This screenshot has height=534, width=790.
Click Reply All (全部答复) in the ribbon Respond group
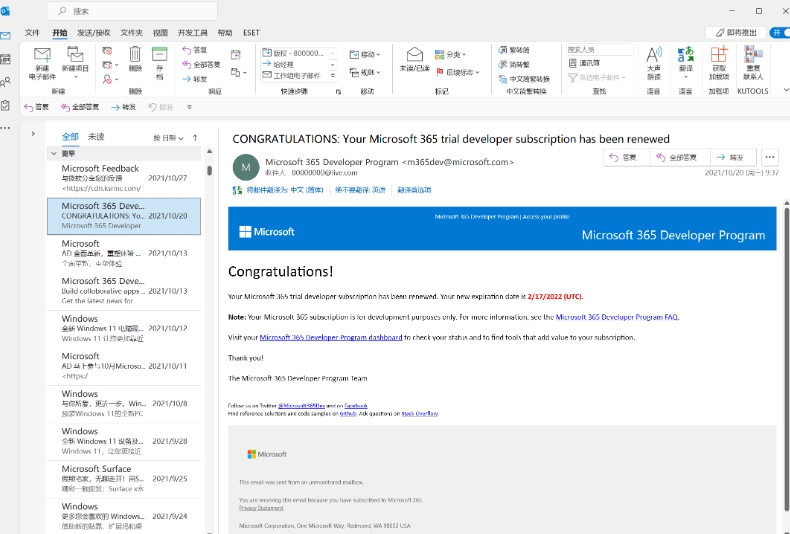pyautogui.click(x=201, y=64)
